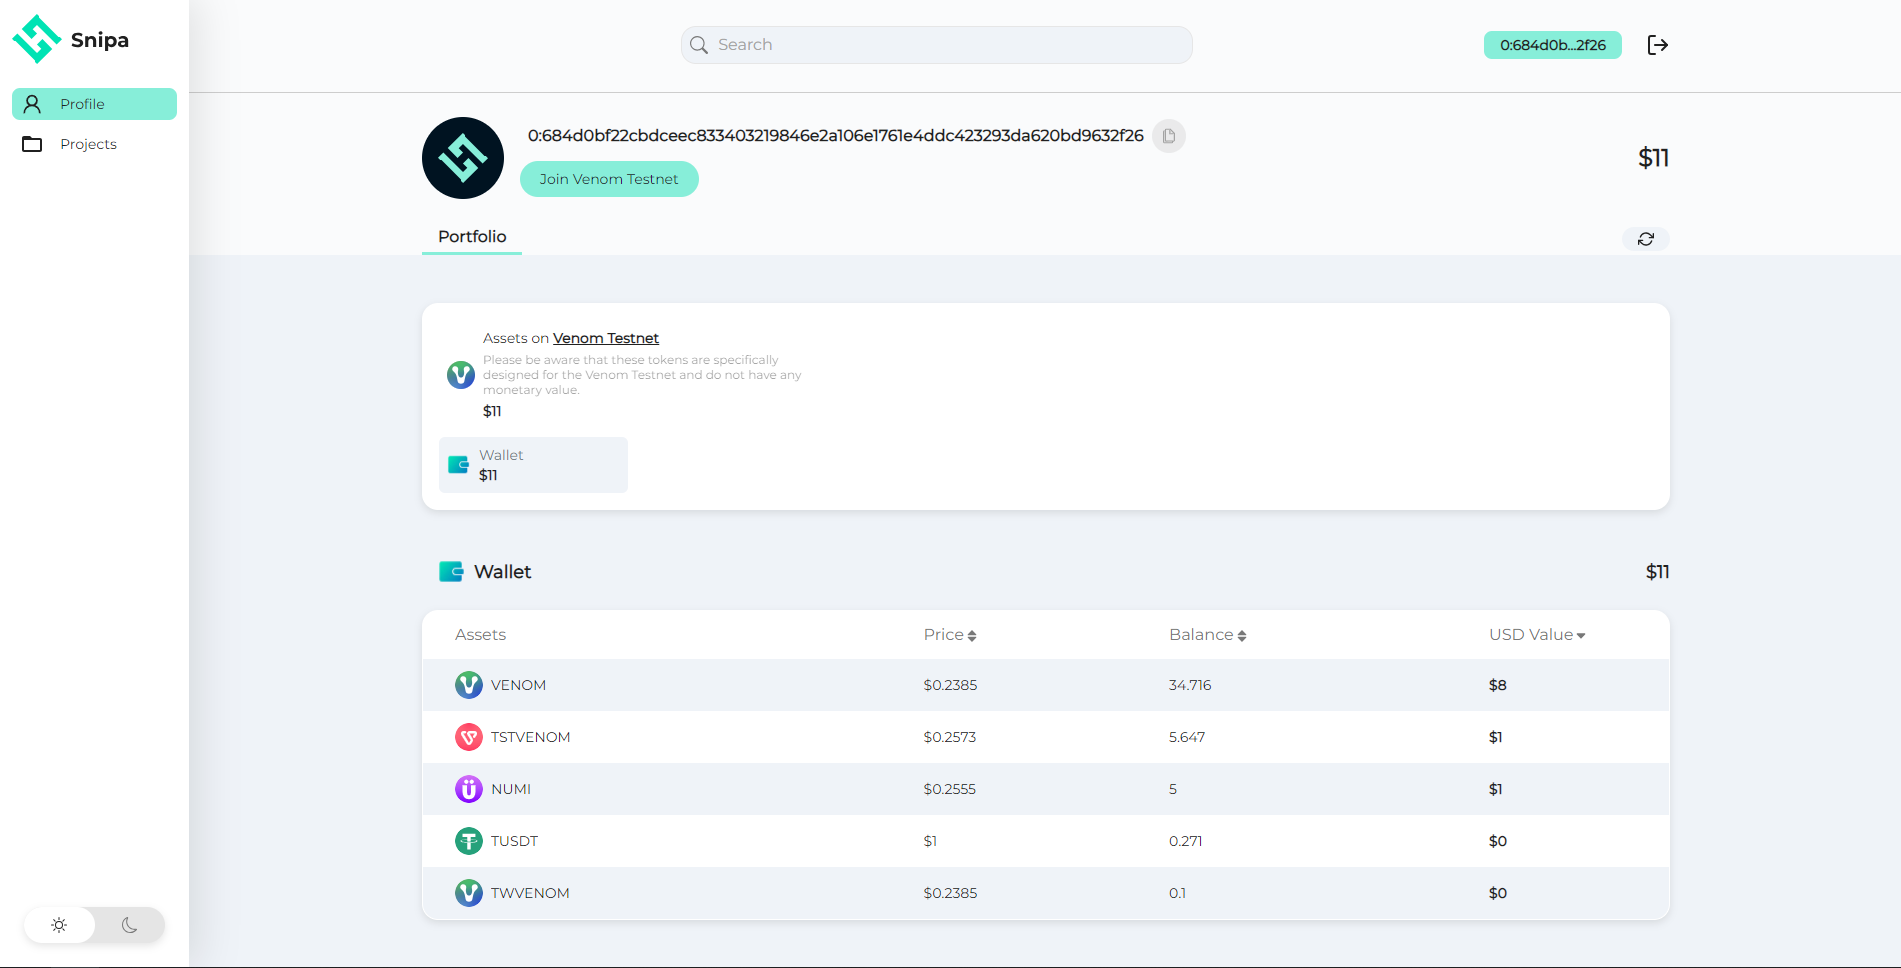
Task: Click the TUSDT token icon
Action: (469, 841)
